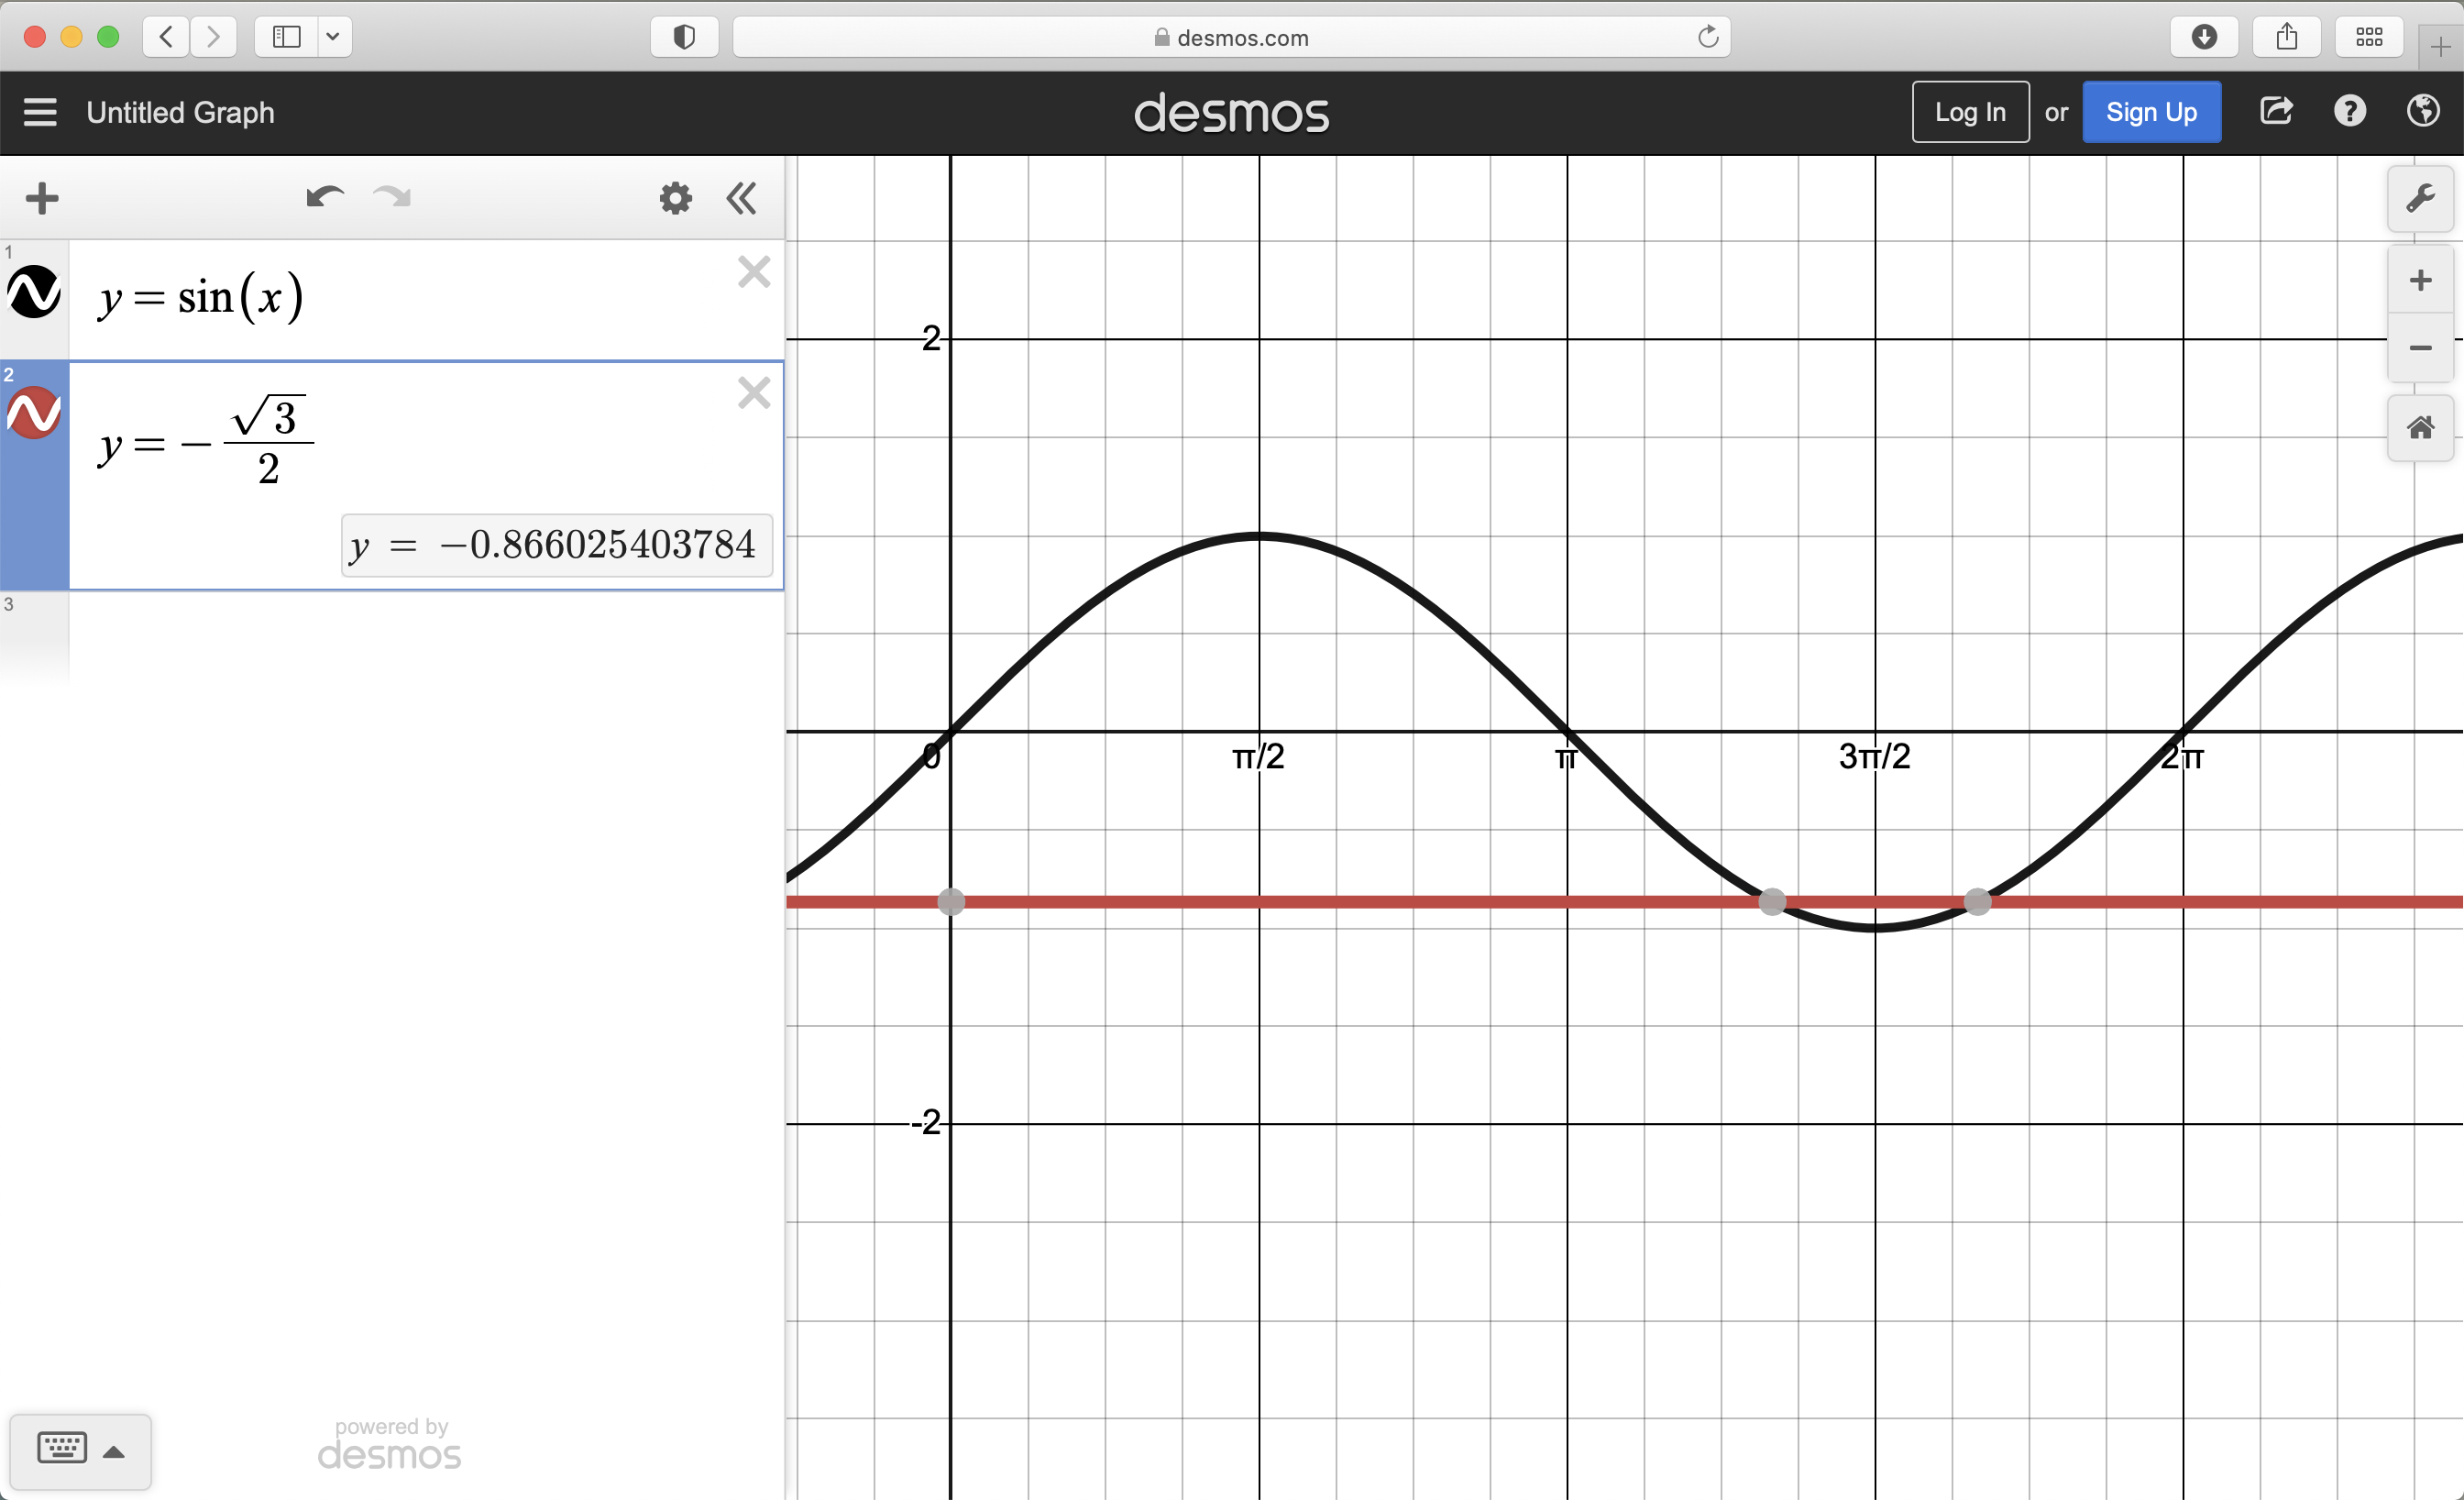
Task: Click the Log In button
Action: [x=1969, y=111]
